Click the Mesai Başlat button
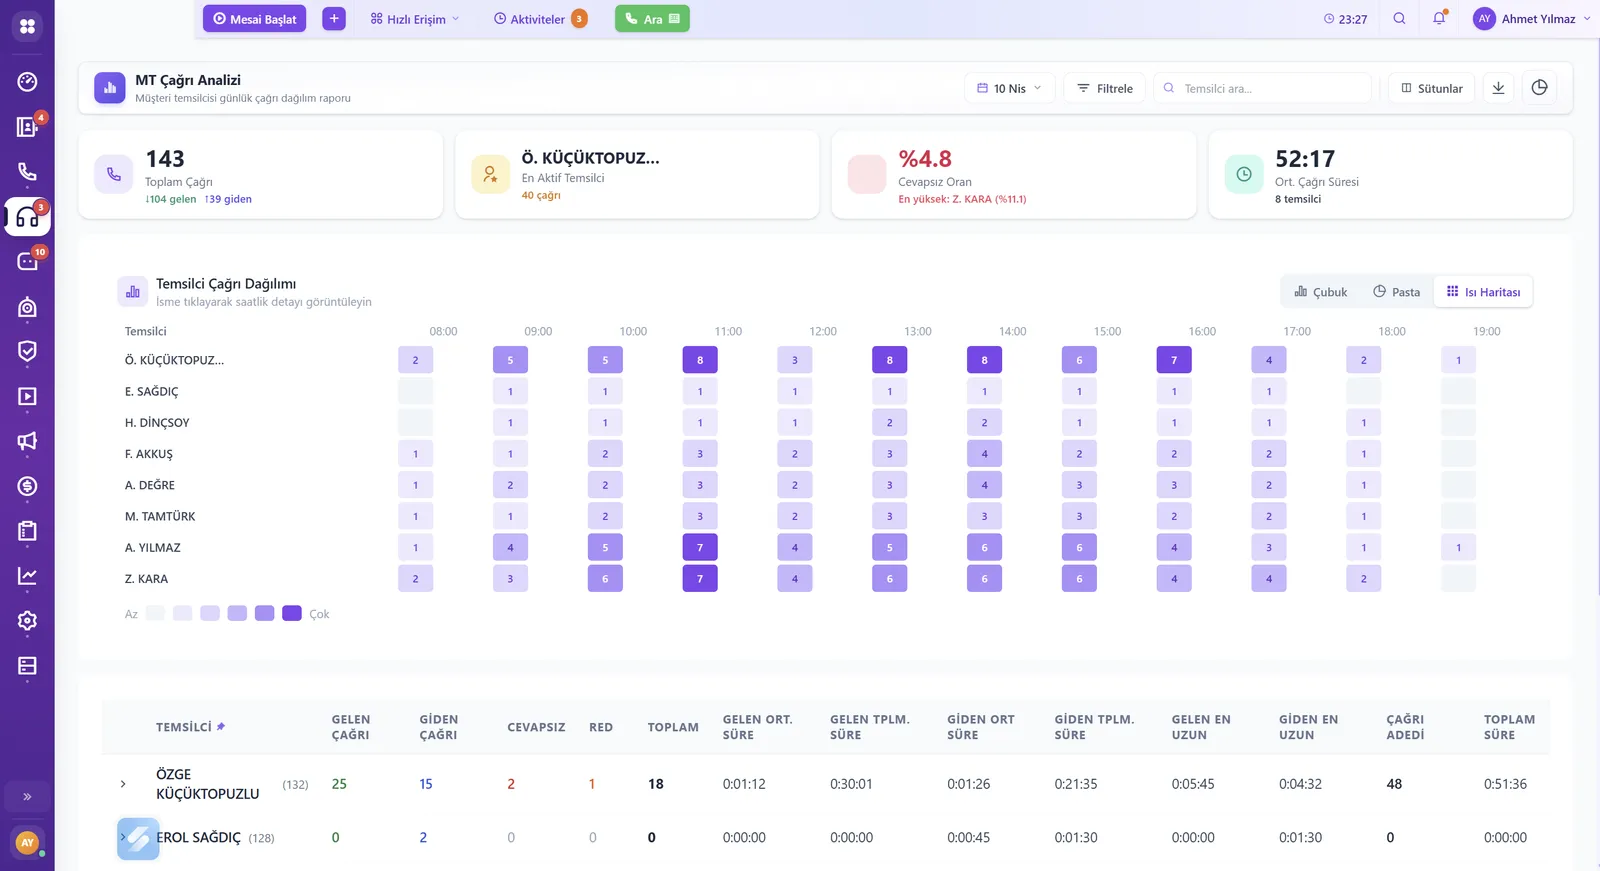This screenshot has height=871, width=1600. pos(255,19)
